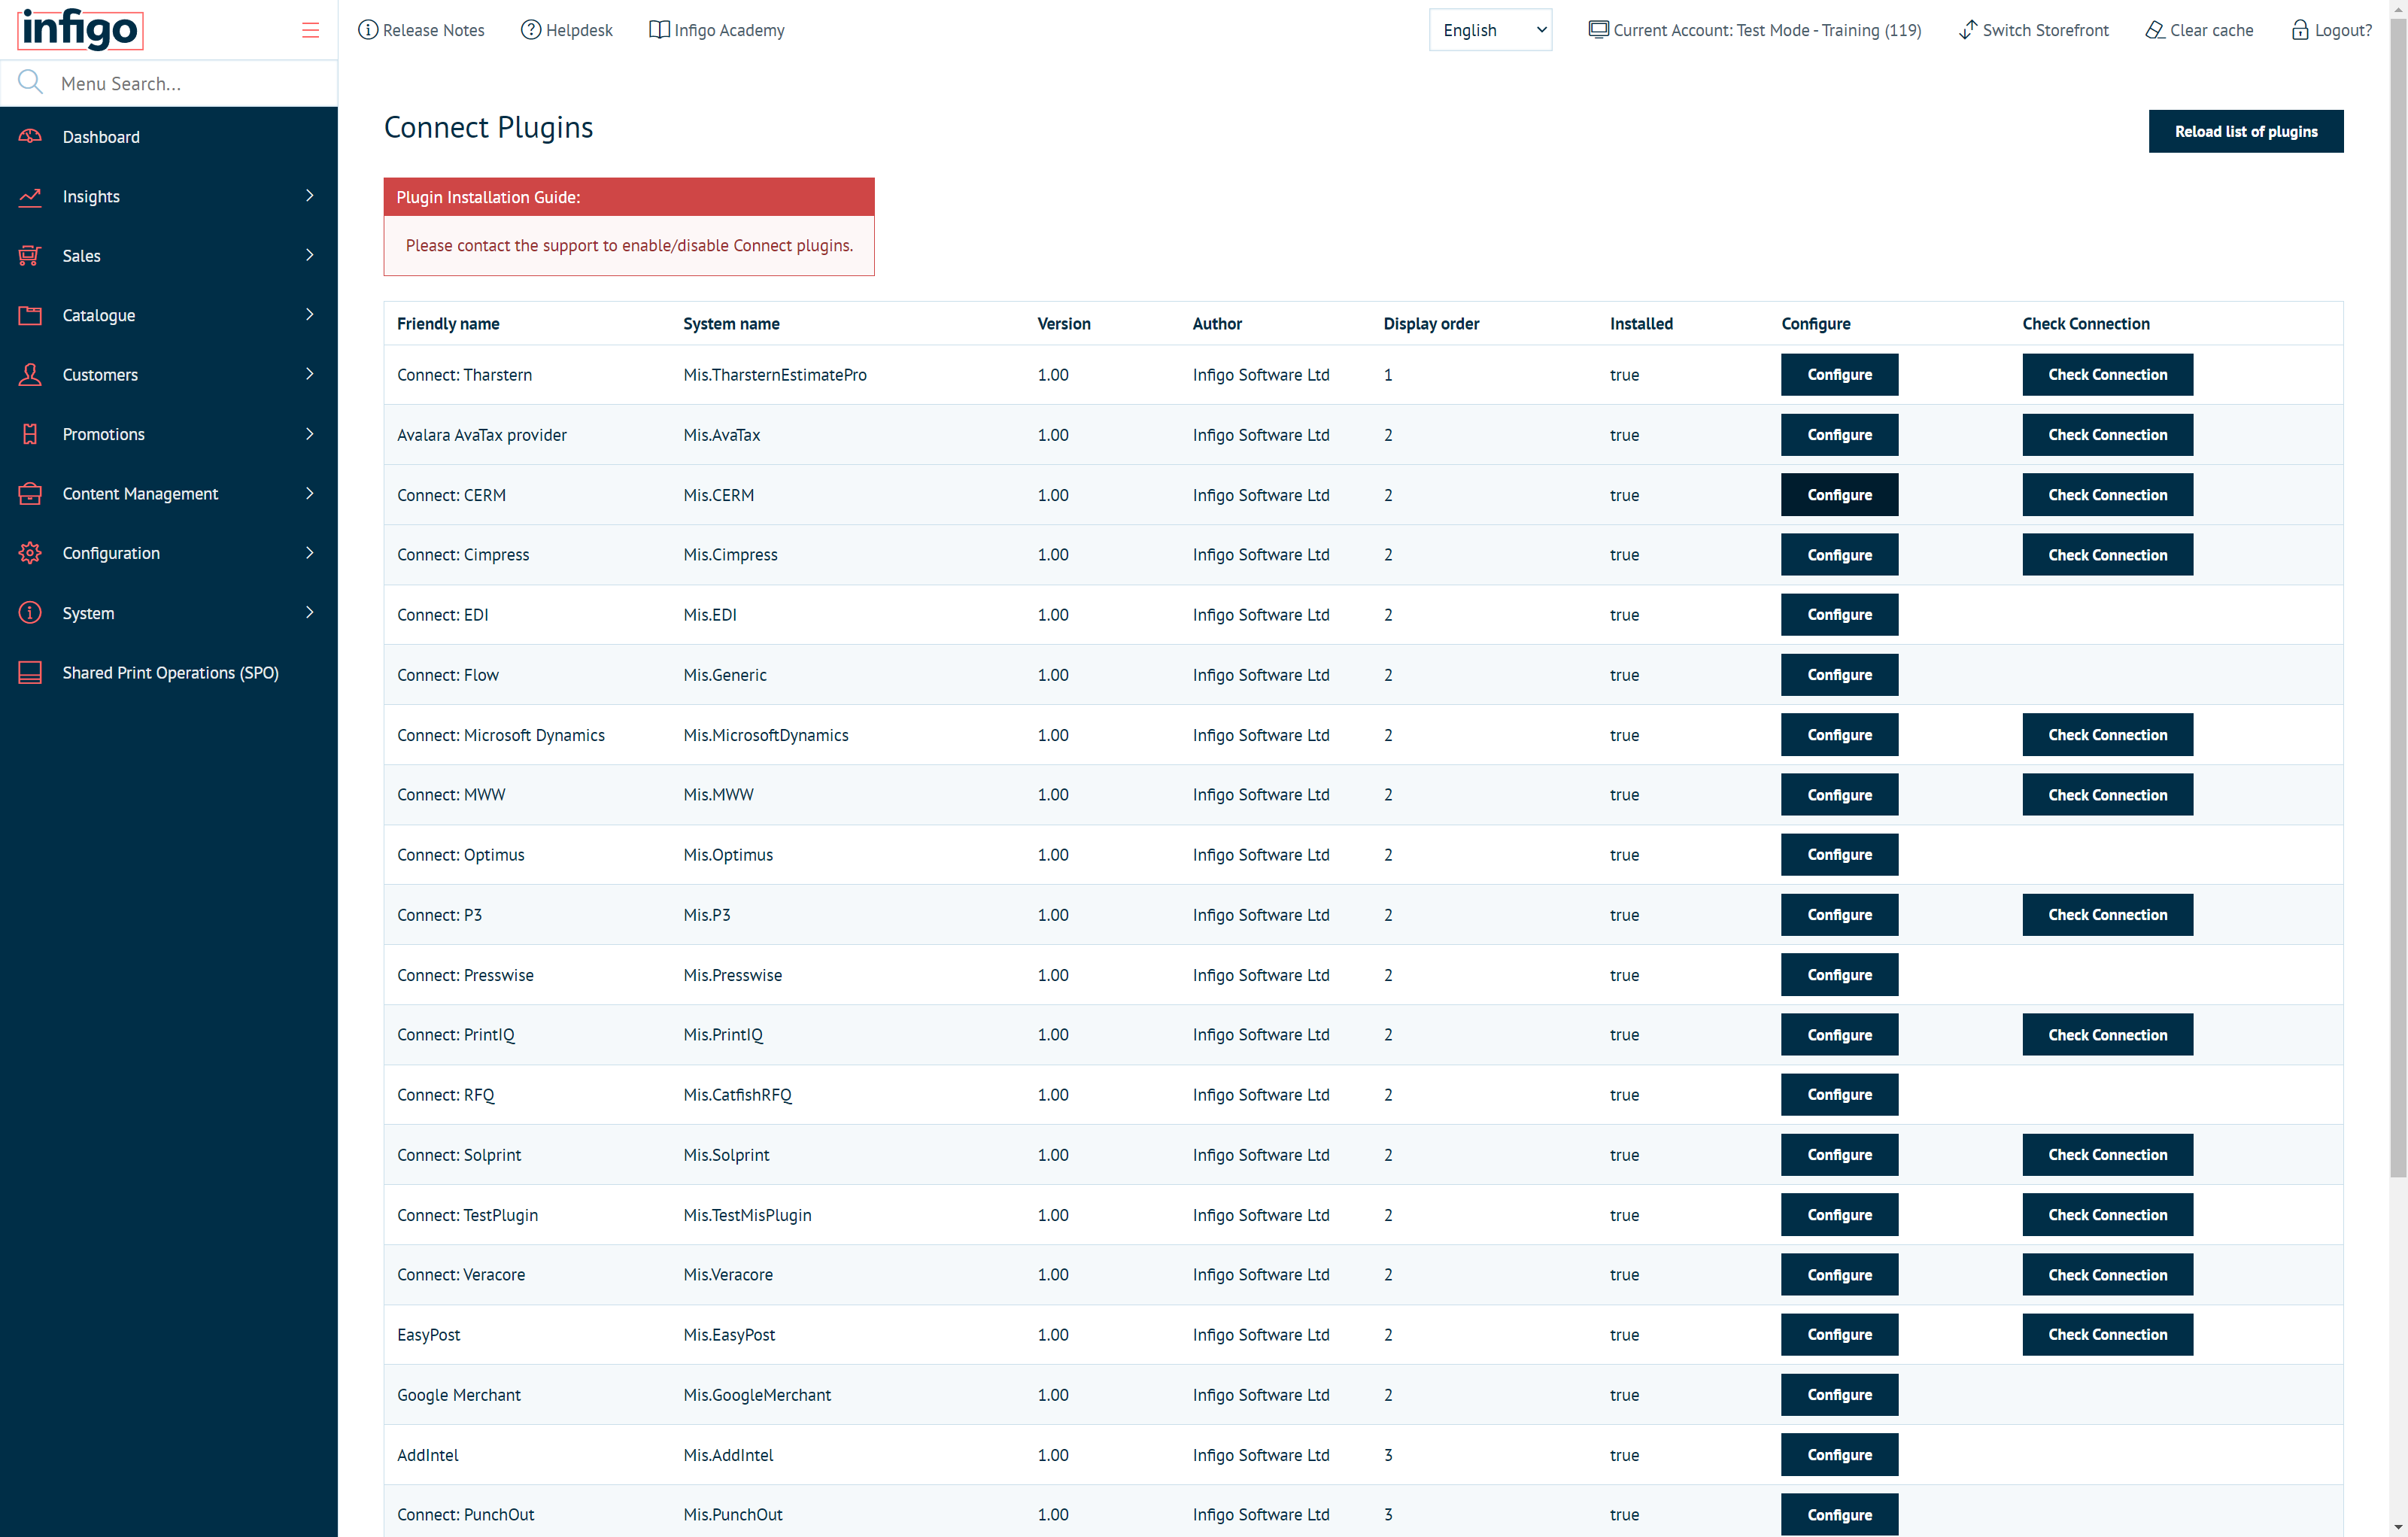Screen dimensions: 2408x1537
Task: Toggle the hamburger sidebar menu icon
Action: [310, 30]
